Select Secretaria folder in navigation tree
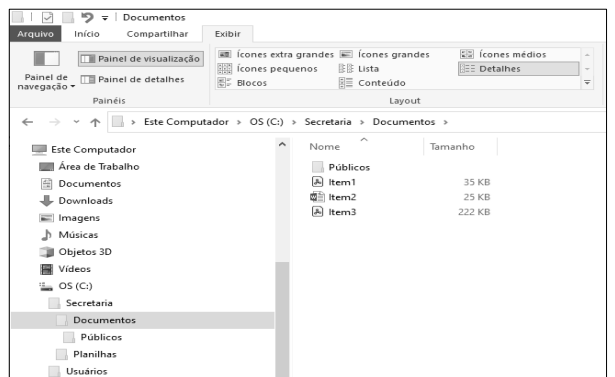The image size is (615, 377). pyautogui.click(x=80, y=303)
